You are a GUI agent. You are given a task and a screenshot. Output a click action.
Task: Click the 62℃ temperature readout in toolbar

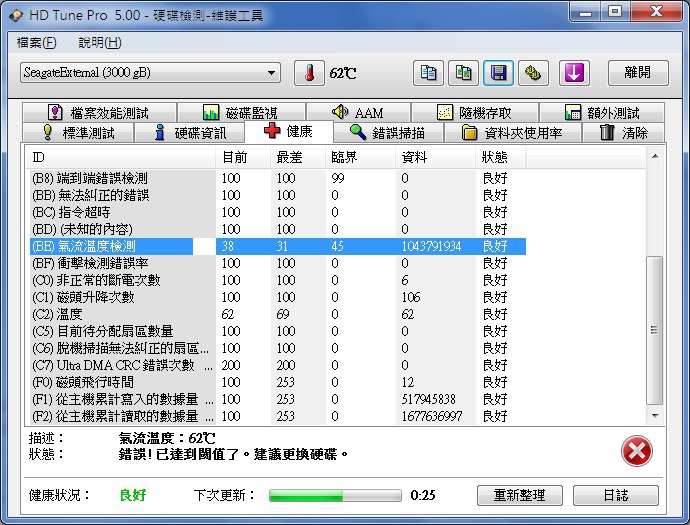pos(343,73)
